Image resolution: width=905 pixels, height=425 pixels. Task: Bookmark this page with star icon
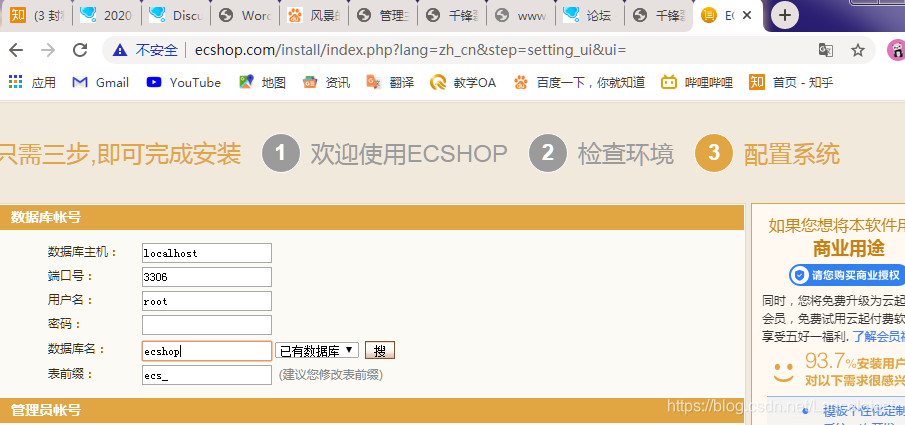pos(858,50)
